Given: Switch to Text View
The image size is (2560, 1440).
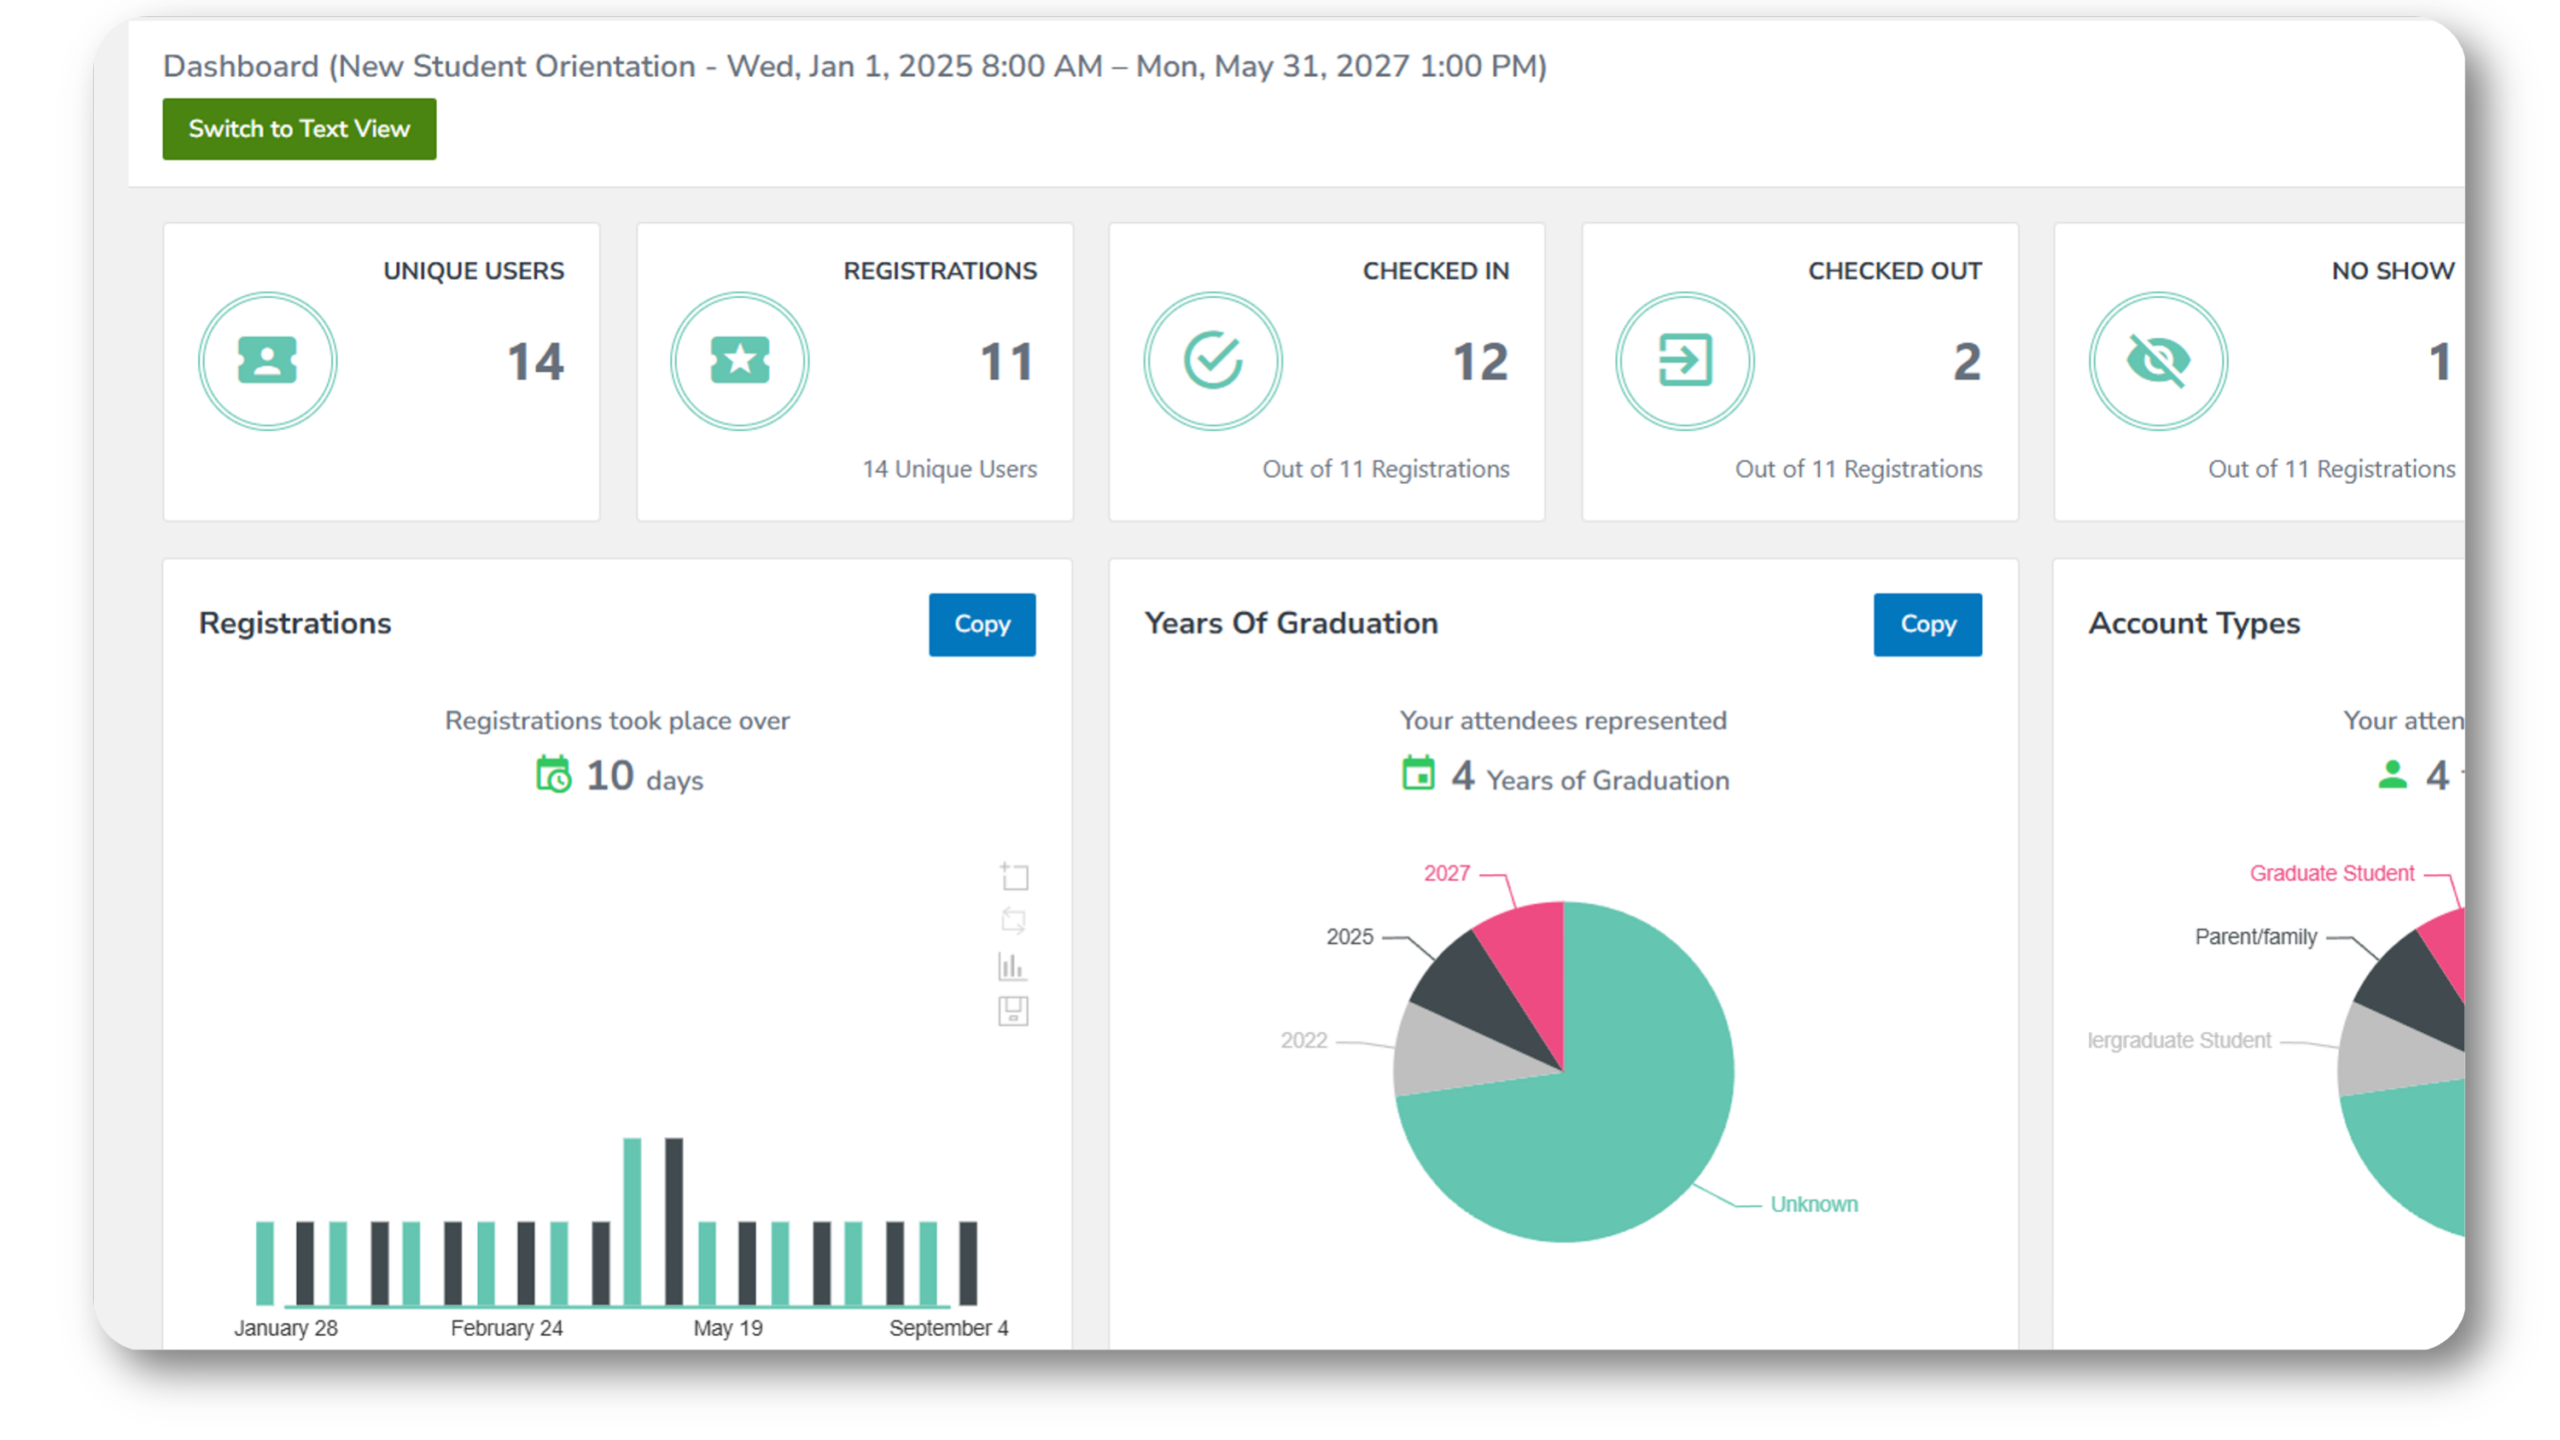Looking at the screenshot, I should pos(299,129).
